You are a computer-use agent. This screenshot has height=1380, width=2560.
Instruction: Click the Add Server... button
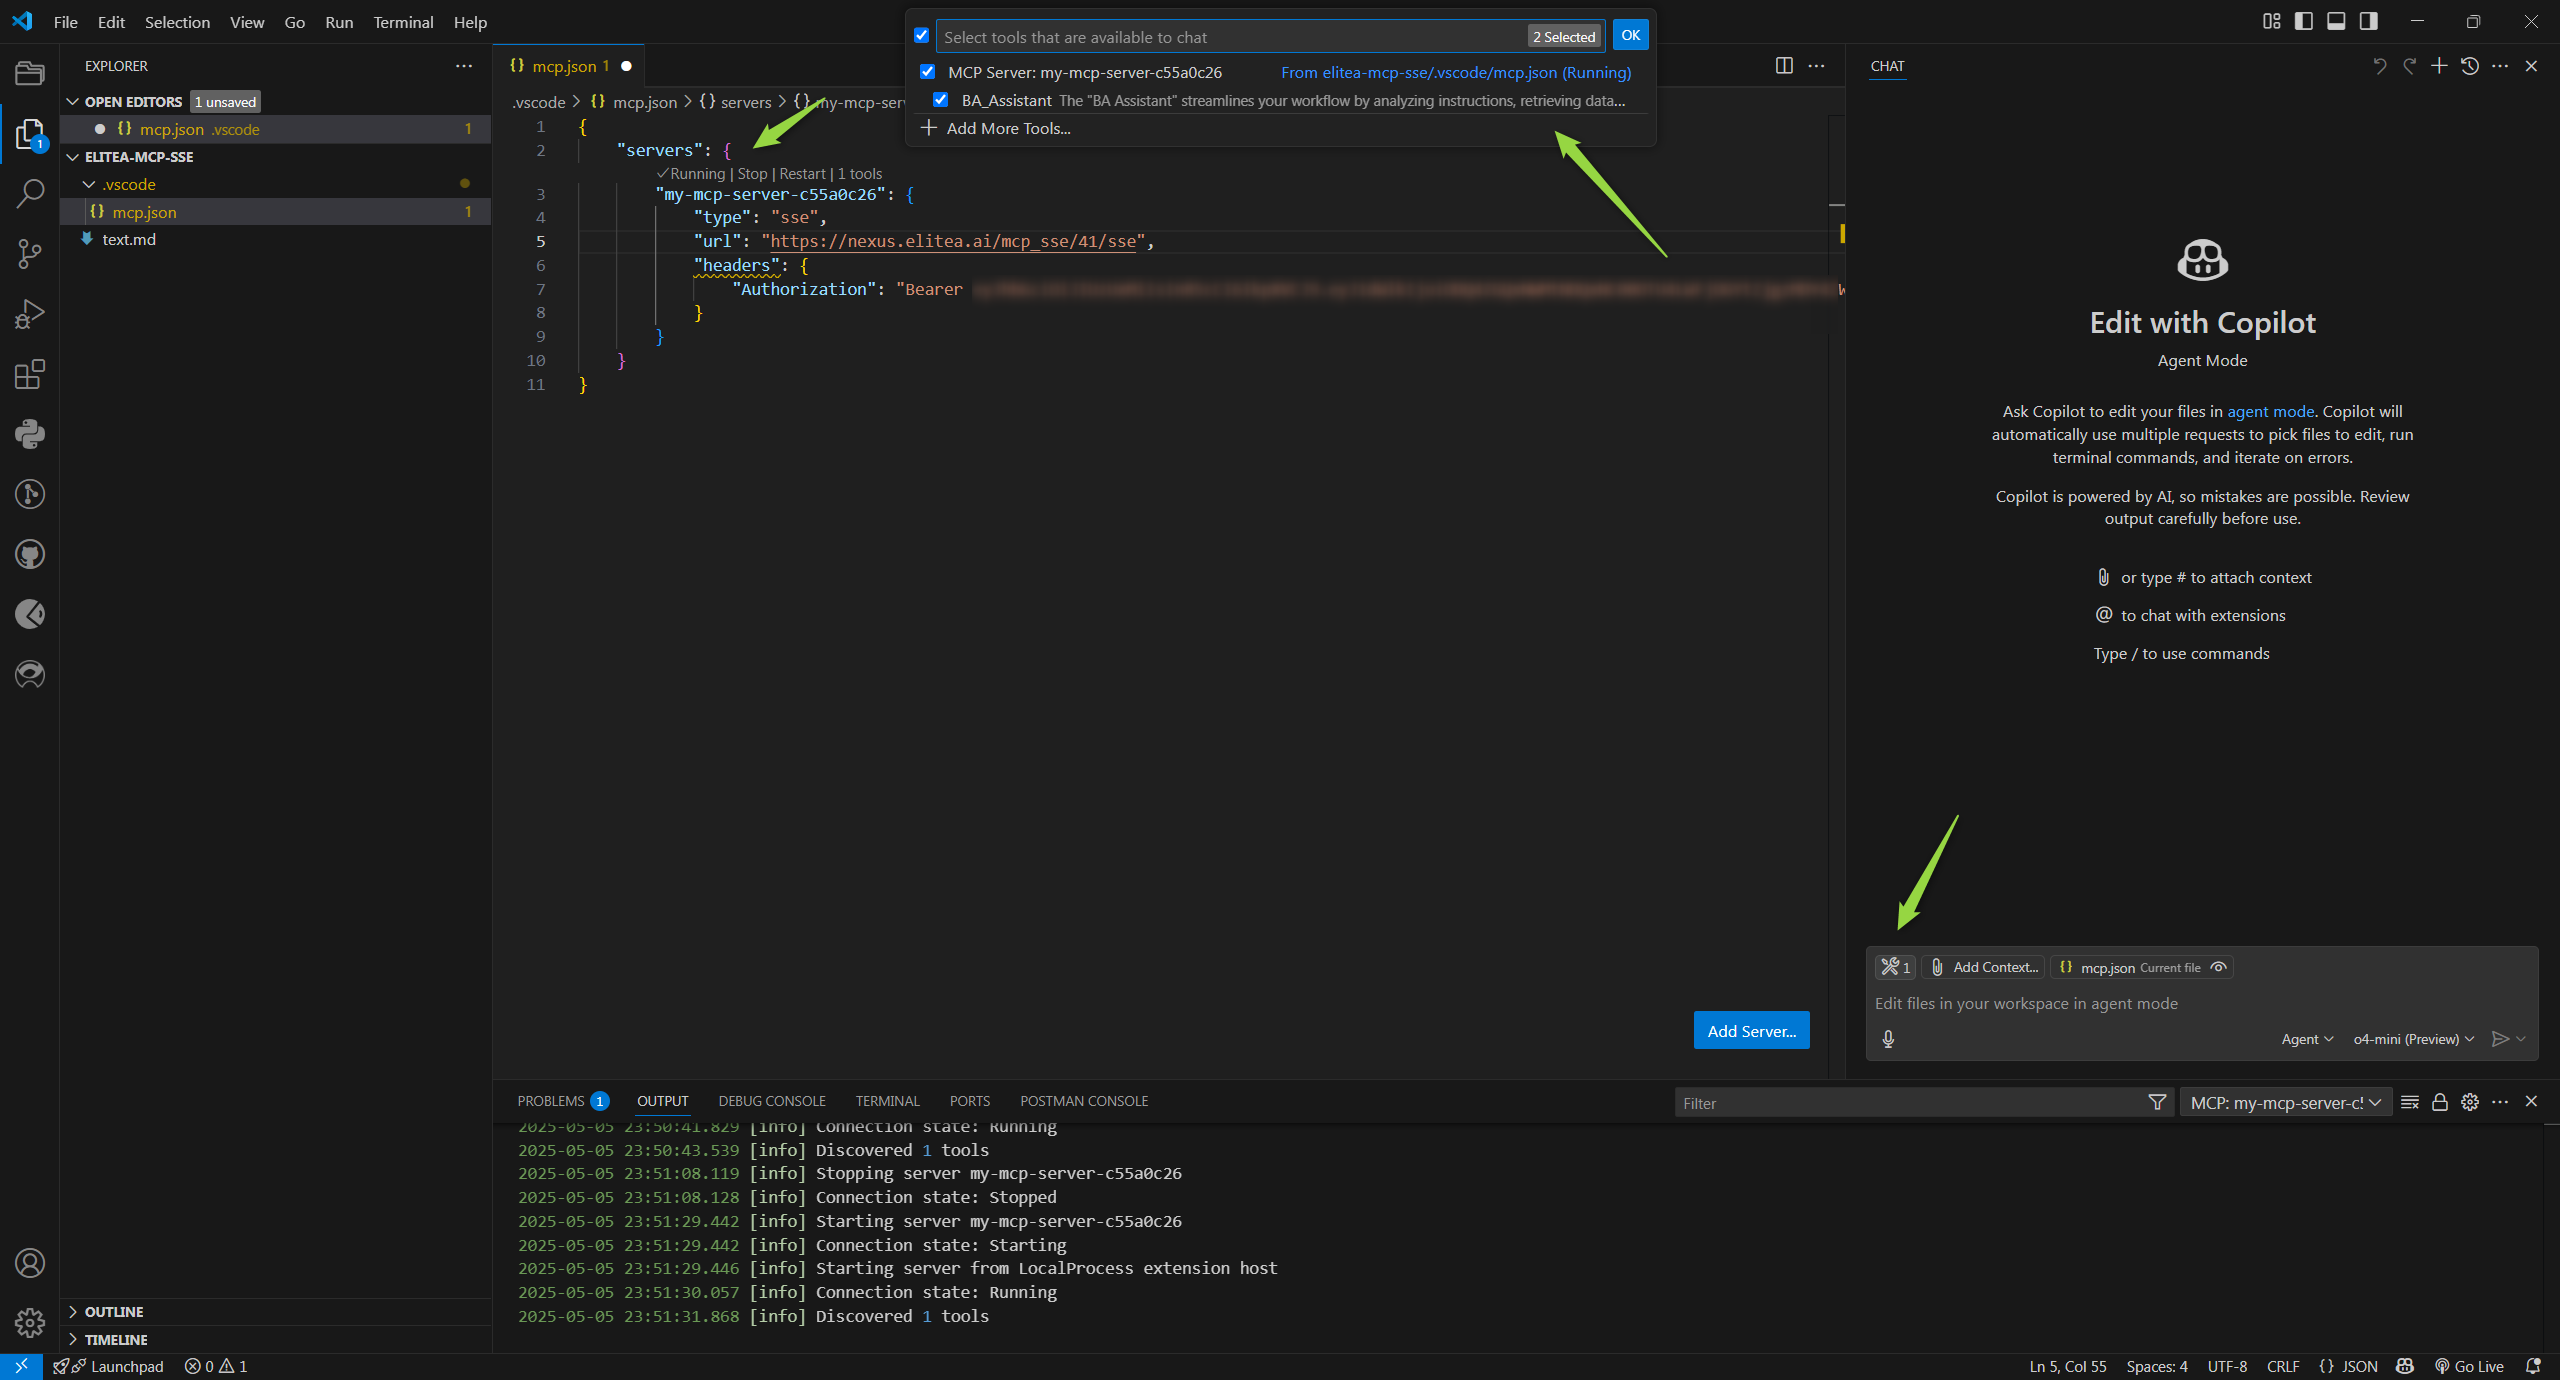pos(1751,1031)
